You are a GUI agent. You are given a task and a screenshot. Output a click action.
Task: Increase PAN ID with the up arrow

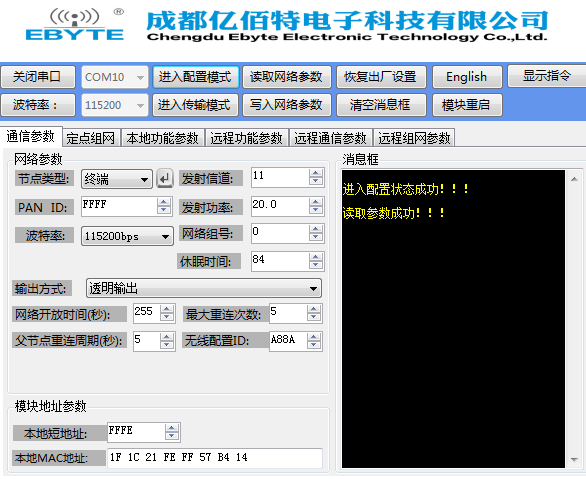[164, 202]
